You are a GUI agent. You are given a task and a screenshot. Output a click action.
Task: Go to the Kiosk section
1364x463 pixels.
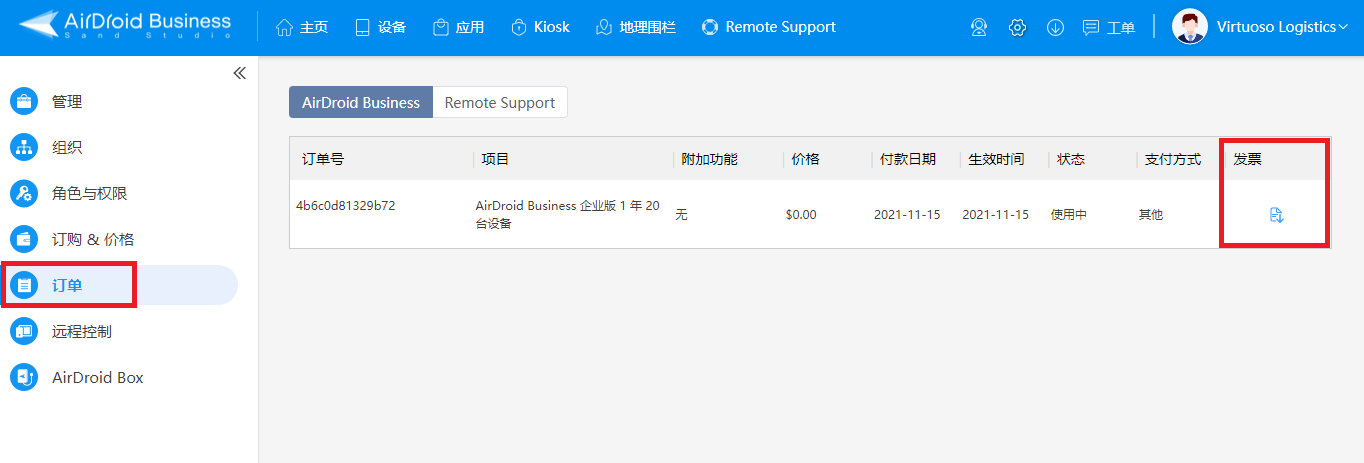coord(540,27)
